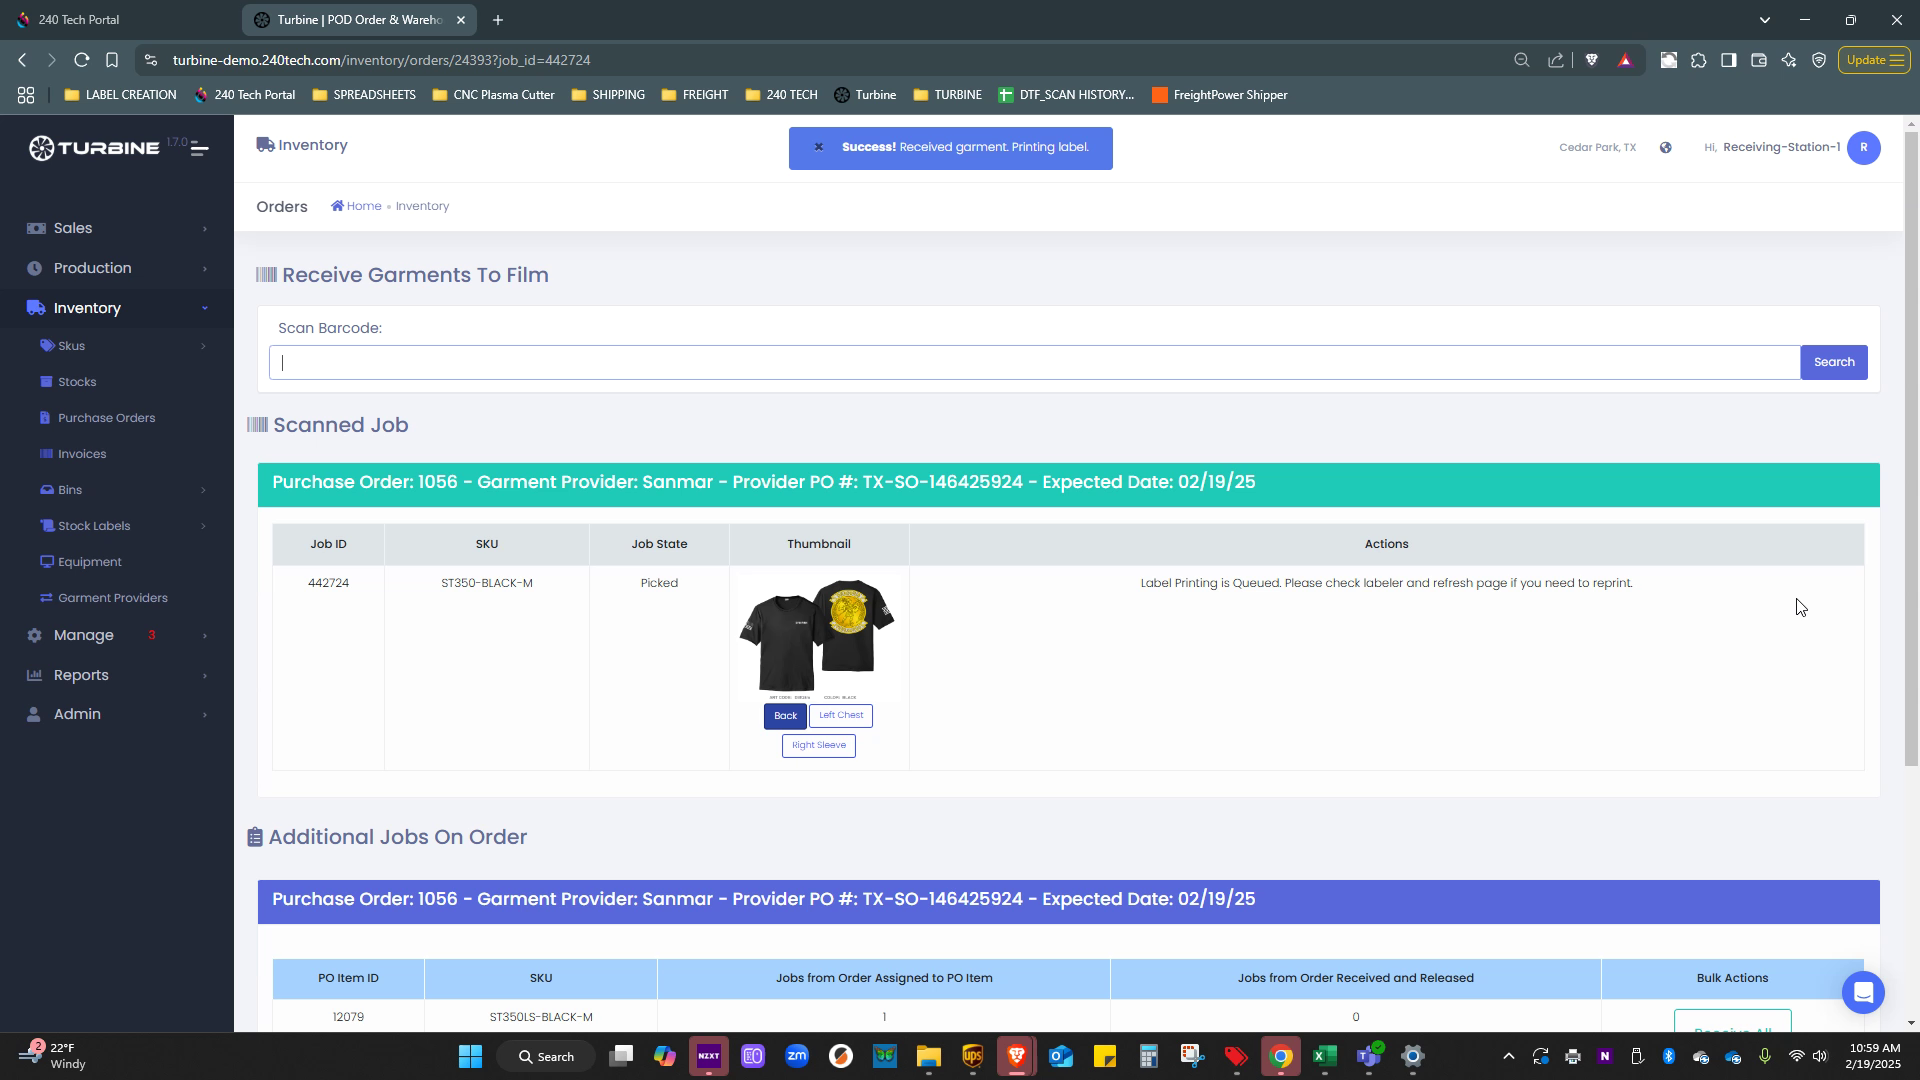The width and height of the screenshot is (1920, 1080).
Task: Open the Garment Providers sidebar item
Action: point(112,598)
